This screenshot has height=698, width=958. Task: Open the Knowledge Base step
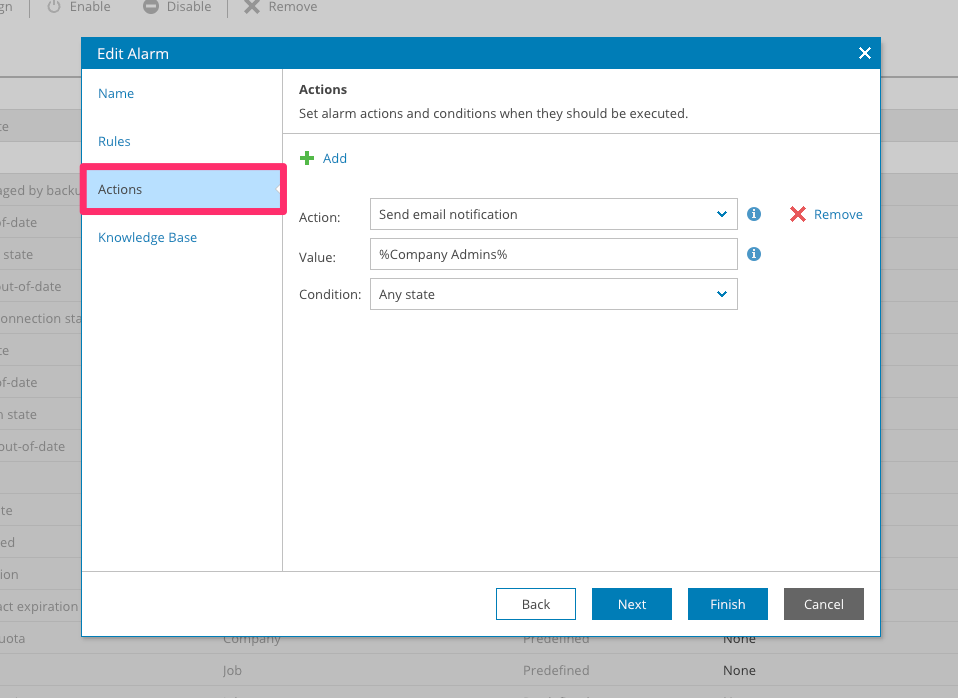147,237
